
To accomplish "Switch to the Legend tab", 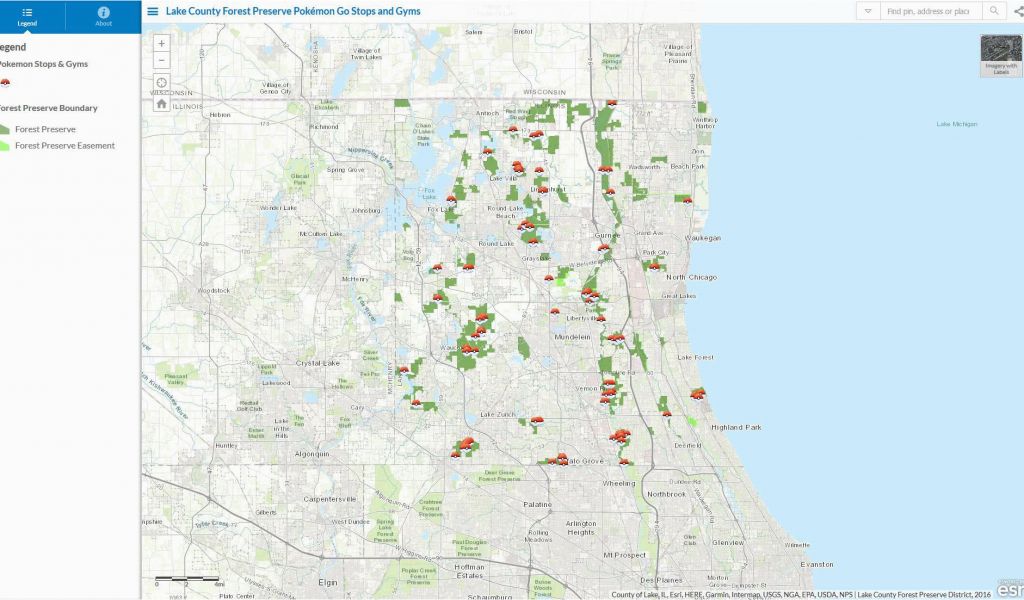I will [x=27, y=16].
